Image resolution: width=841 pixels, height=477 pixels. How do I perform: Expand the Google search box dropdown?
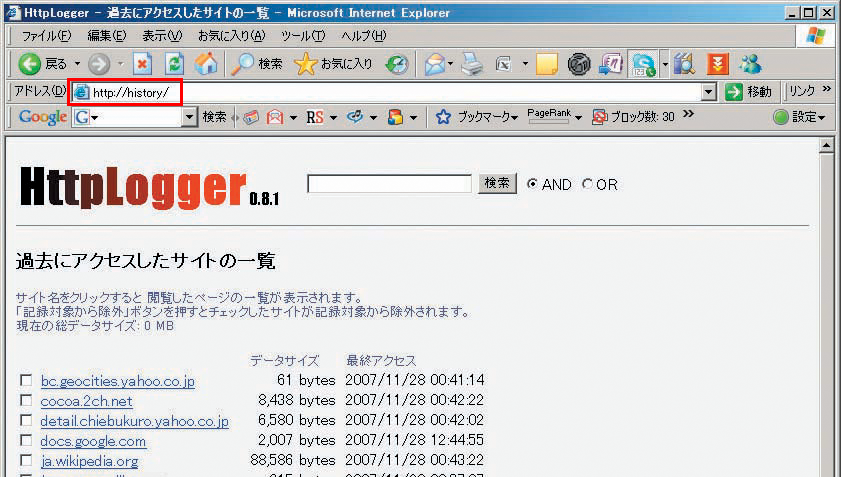coord(189,117)
